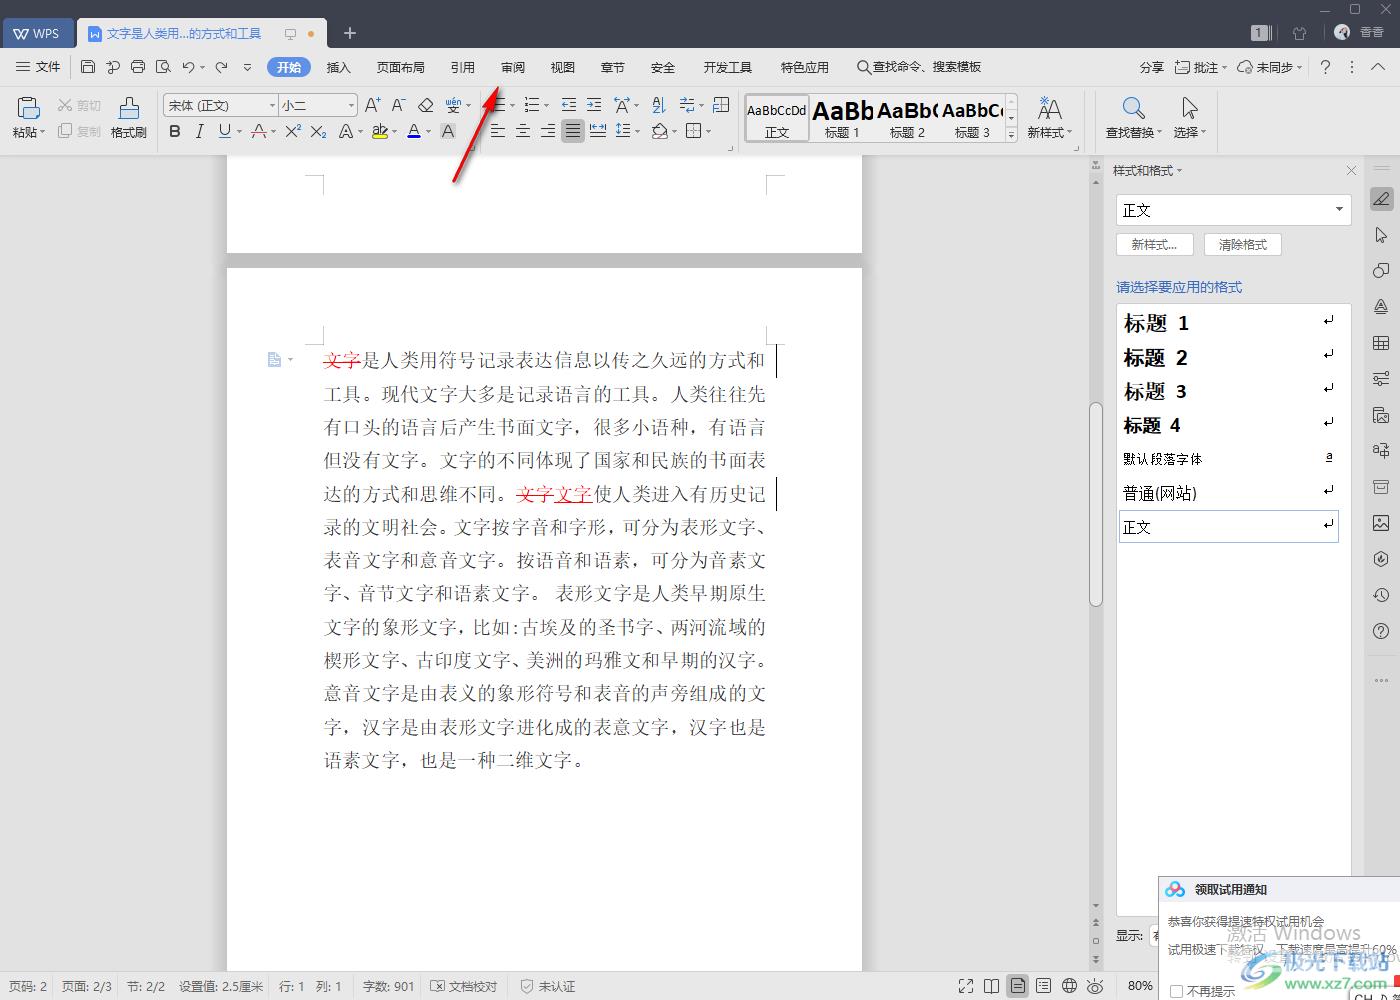Apply subscript formatting
This screenshot has height=1000, width=1400.
tap(318, 131)
